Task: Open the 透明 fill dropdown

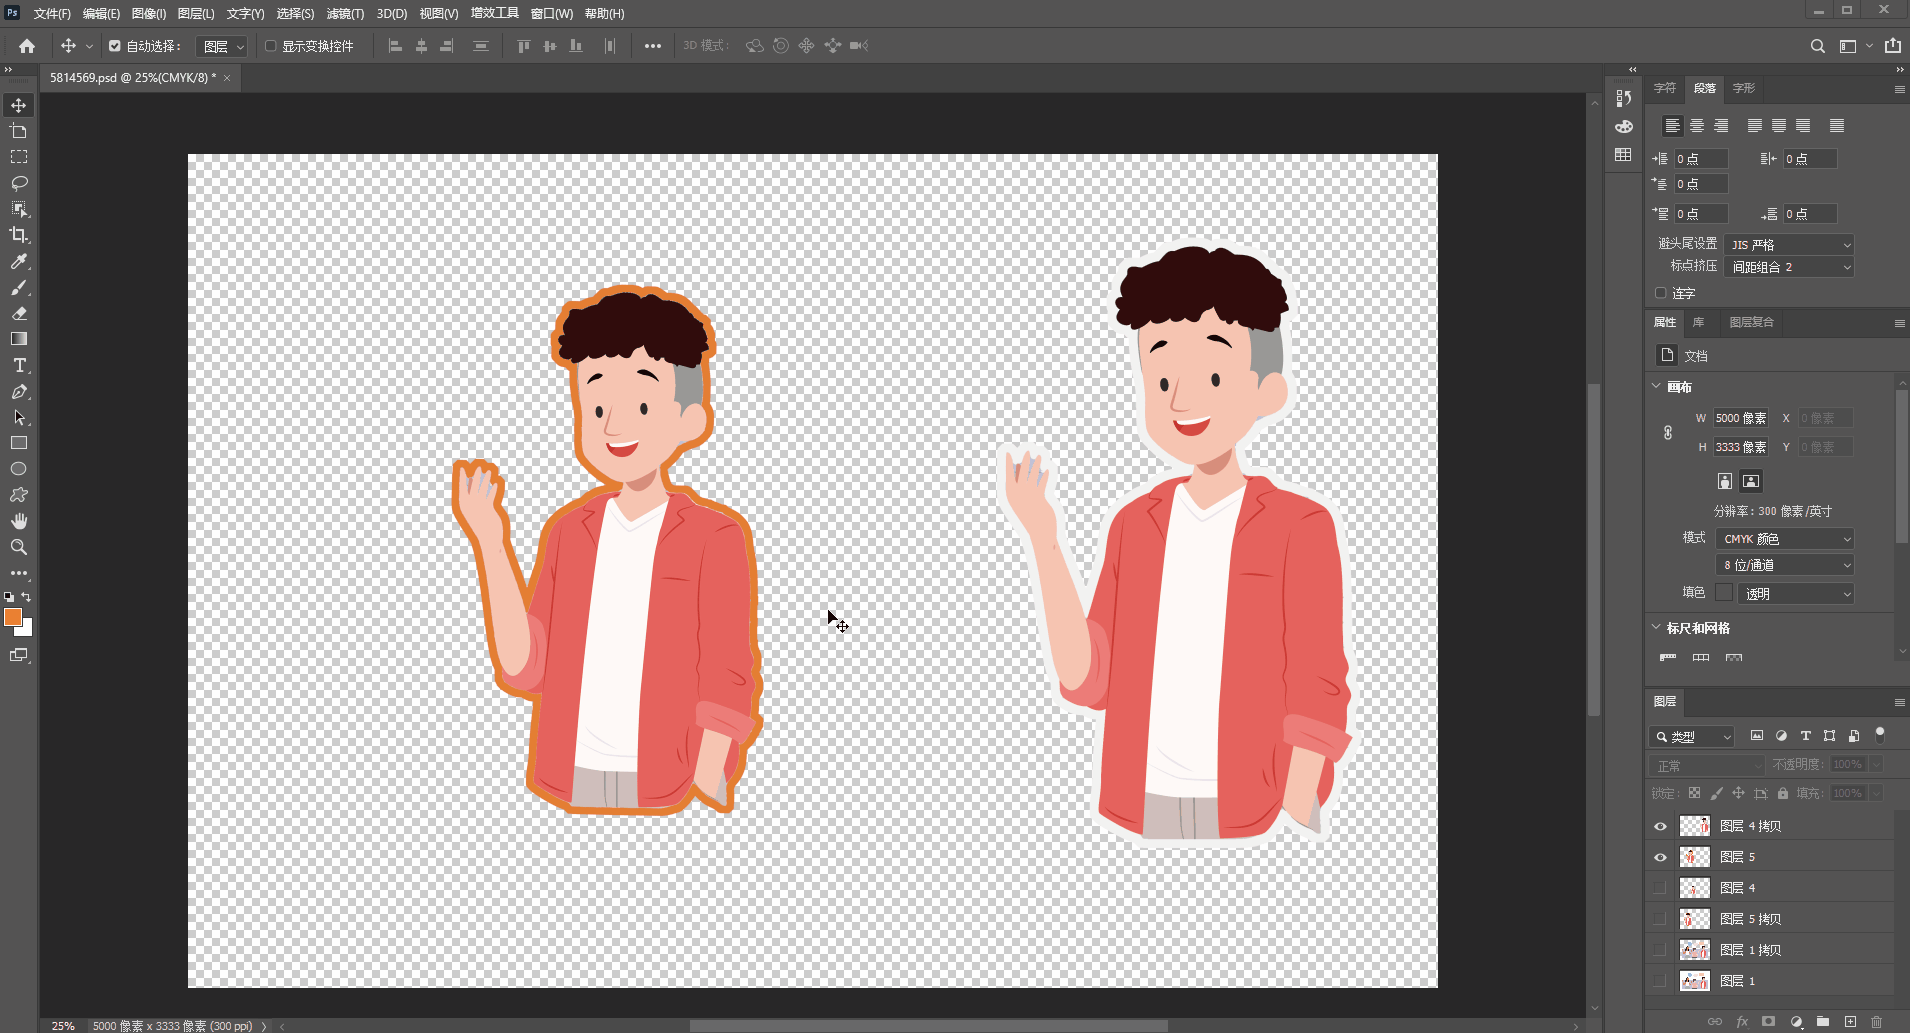Action: click(x=1796, y=593)
